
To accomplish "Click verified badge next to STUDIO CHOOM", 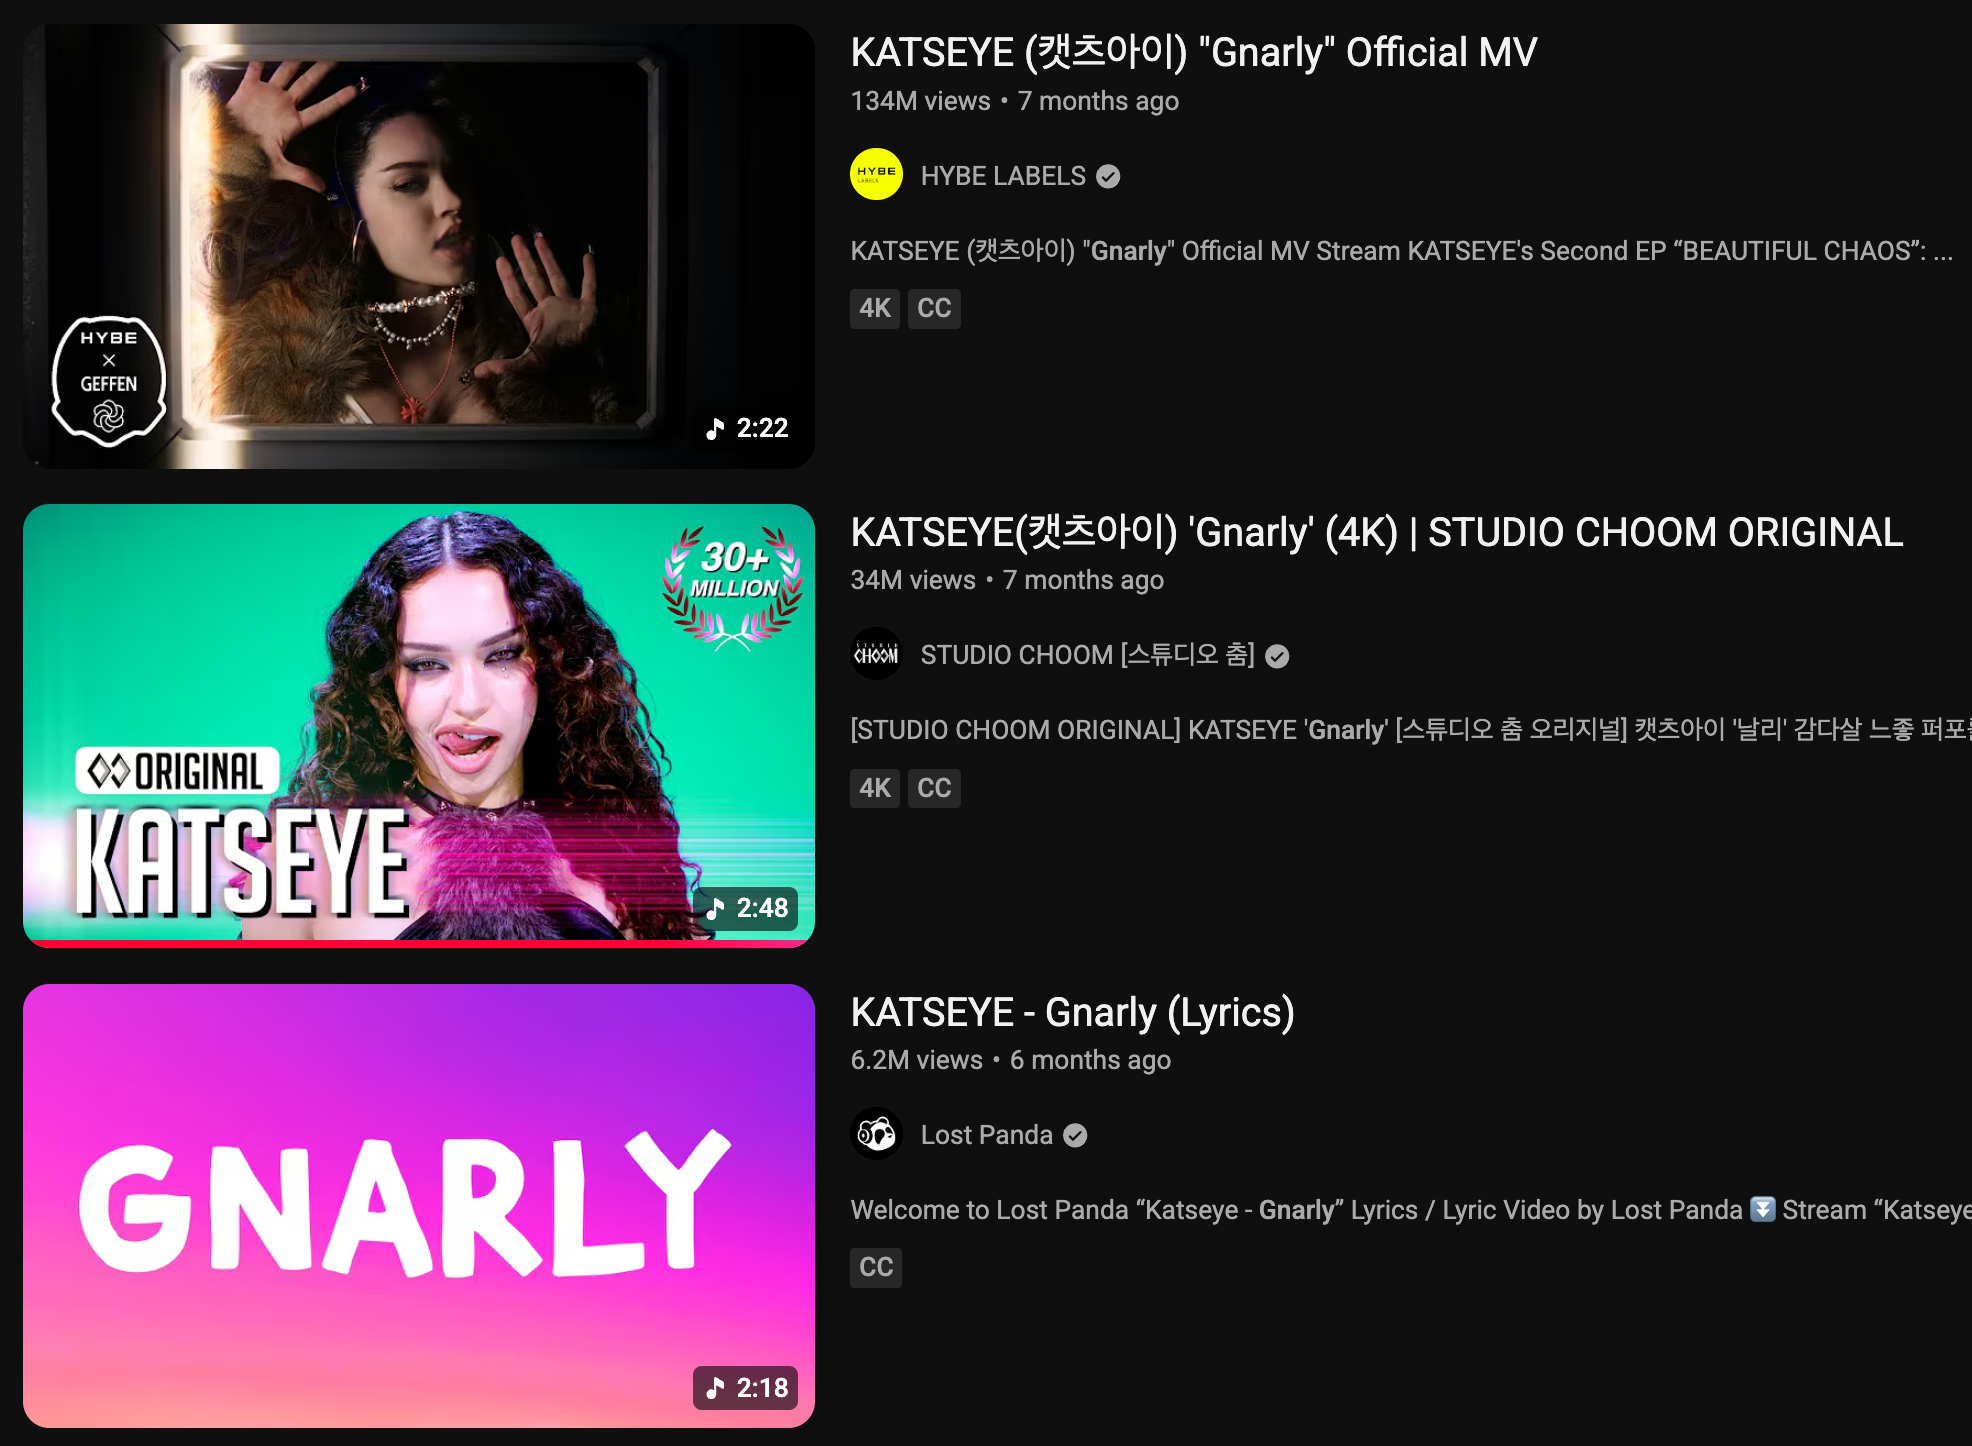I will coord(1277,656).
